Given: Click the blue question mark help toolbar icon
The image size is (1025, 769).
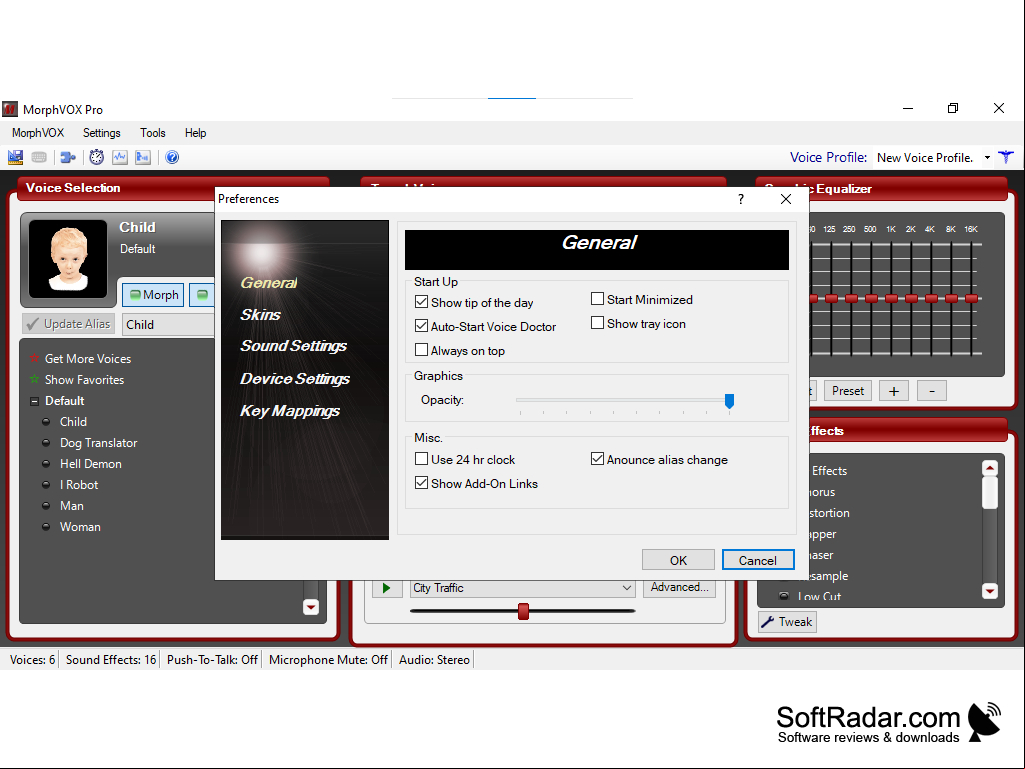Looking at the screenshot, I should [172, 157].
